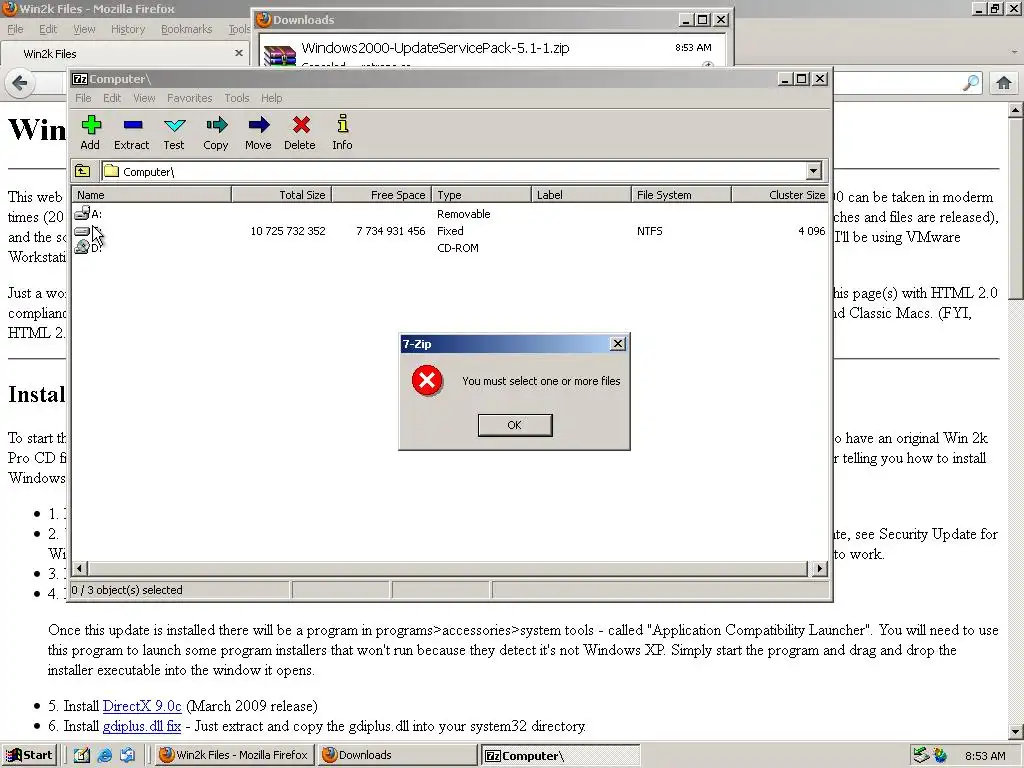The width and height of the screenshot is (1024, 768).
Task: Close the 7-Zip error dialog
Action: coord(617,344)
